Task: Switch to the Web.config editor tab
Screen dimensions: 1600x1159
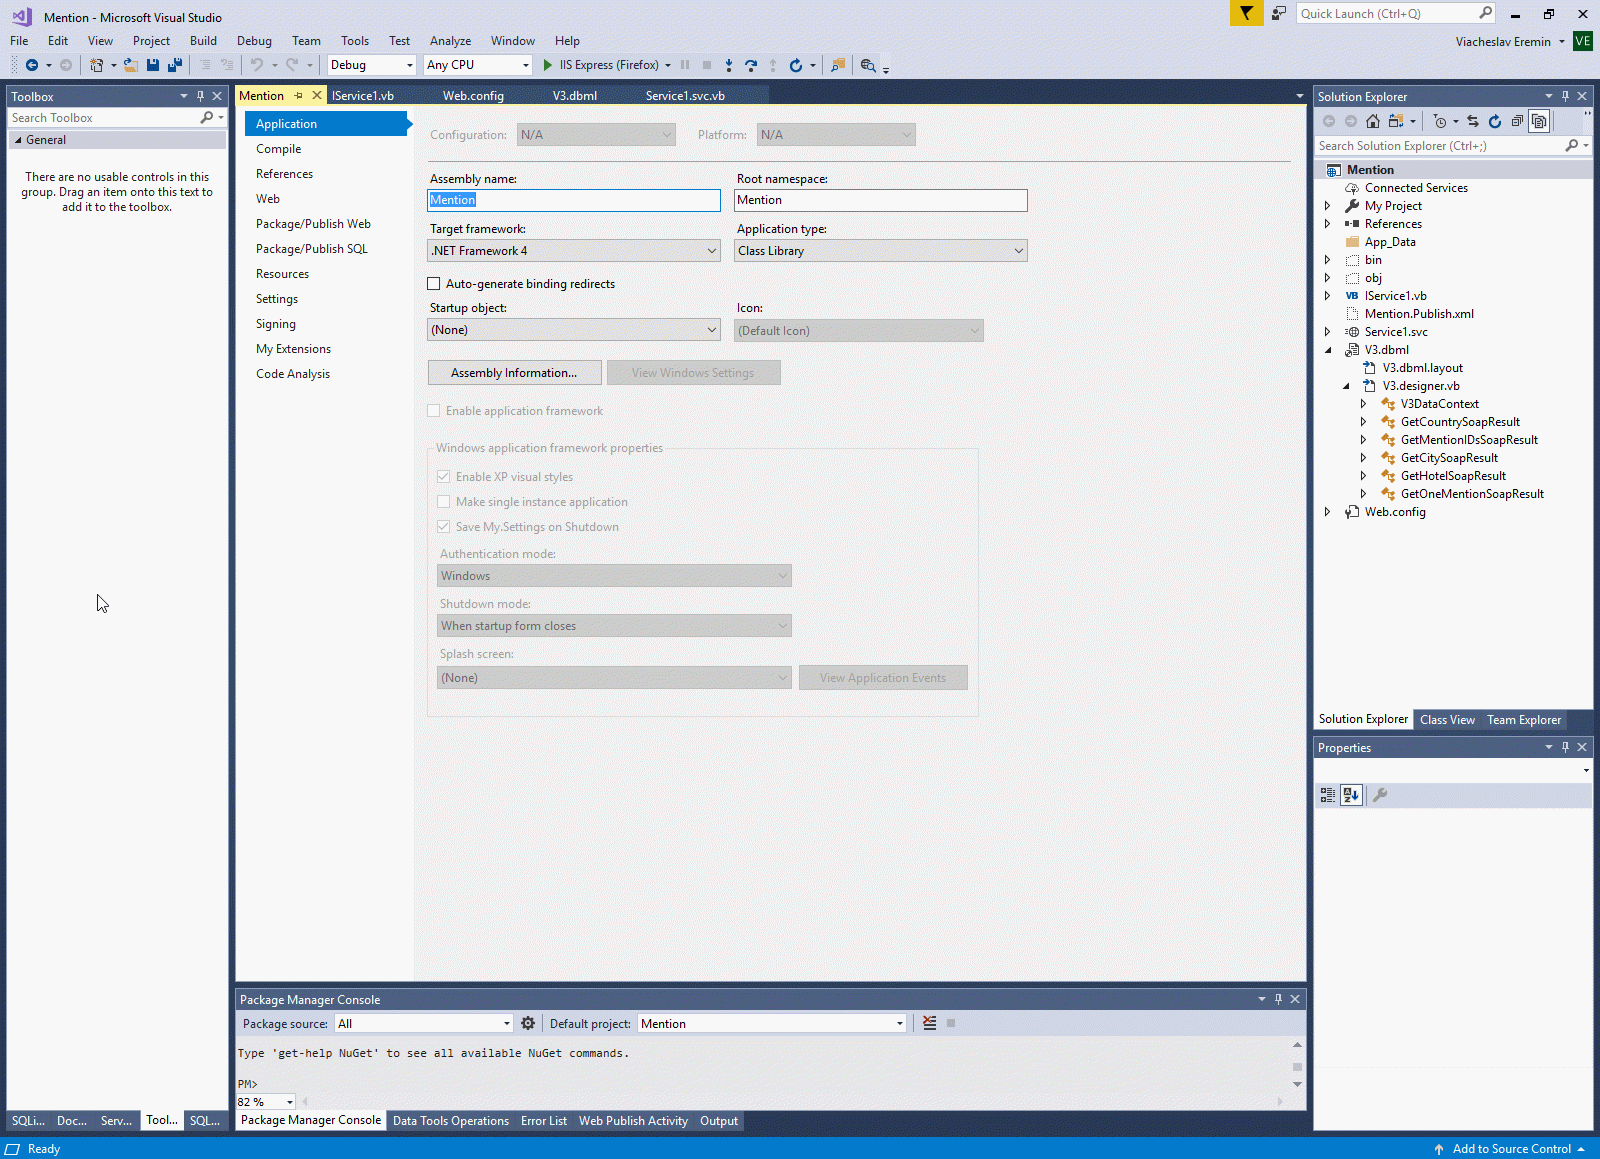Action: [473, 96]
